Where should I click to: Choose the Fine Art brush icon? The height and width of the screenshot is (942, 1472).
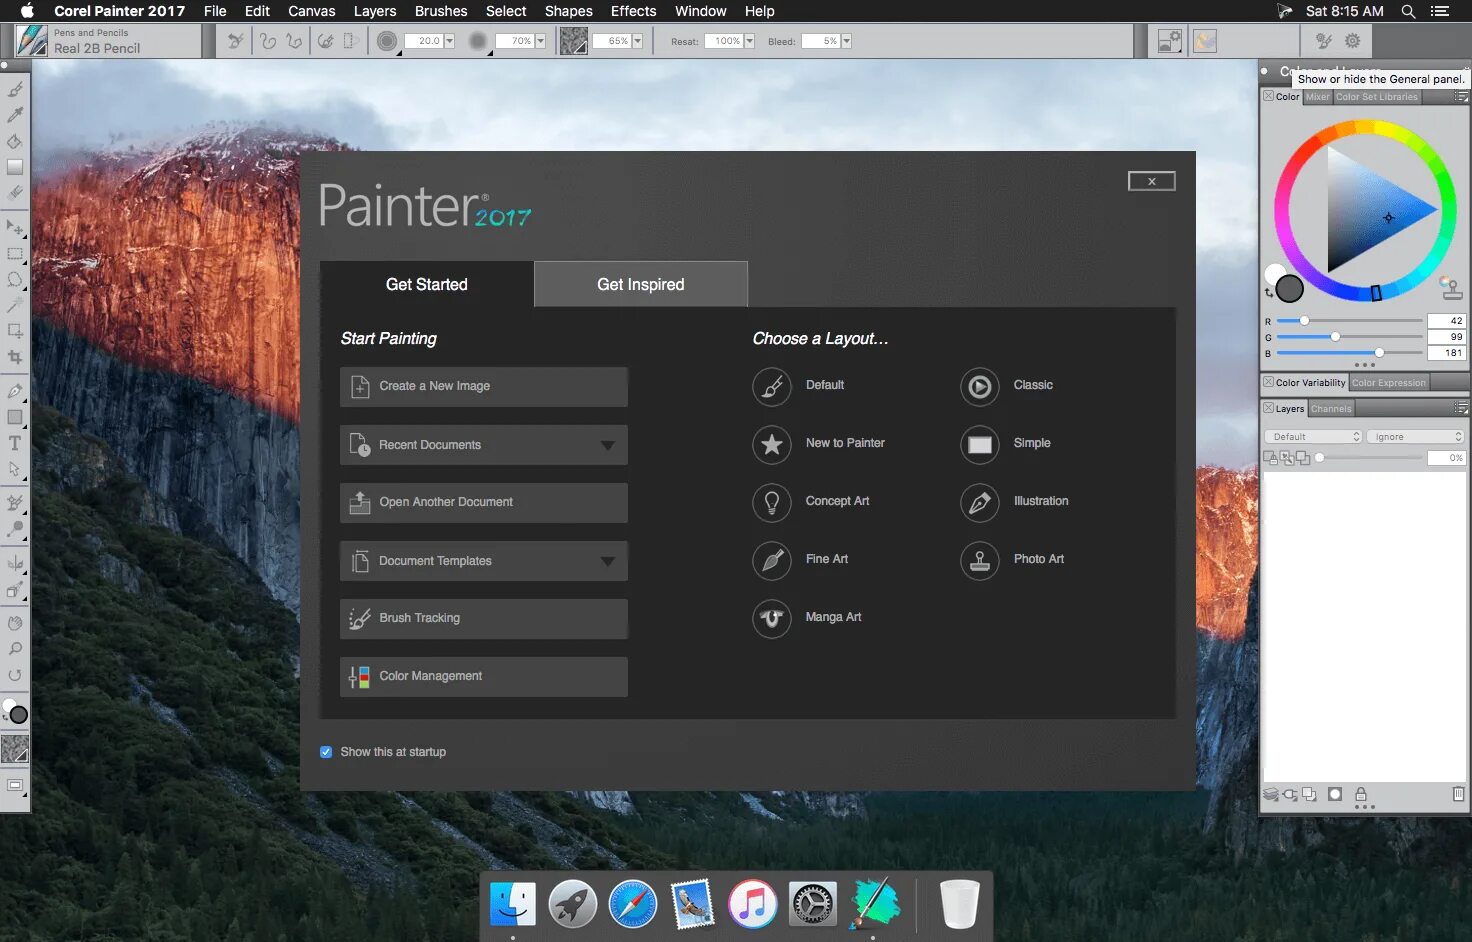click(x=772, y=560)
